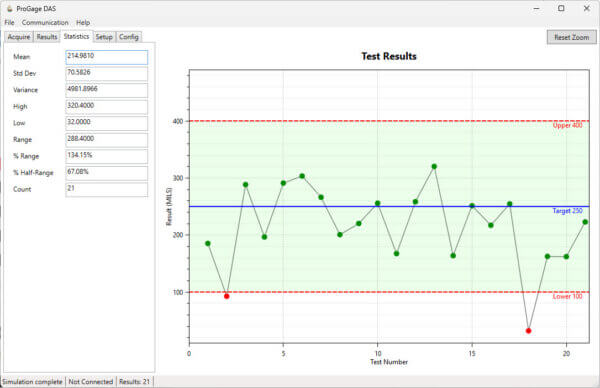Open the Config tab
Viewport: 600px width, 388px height.
coord(129,37)
